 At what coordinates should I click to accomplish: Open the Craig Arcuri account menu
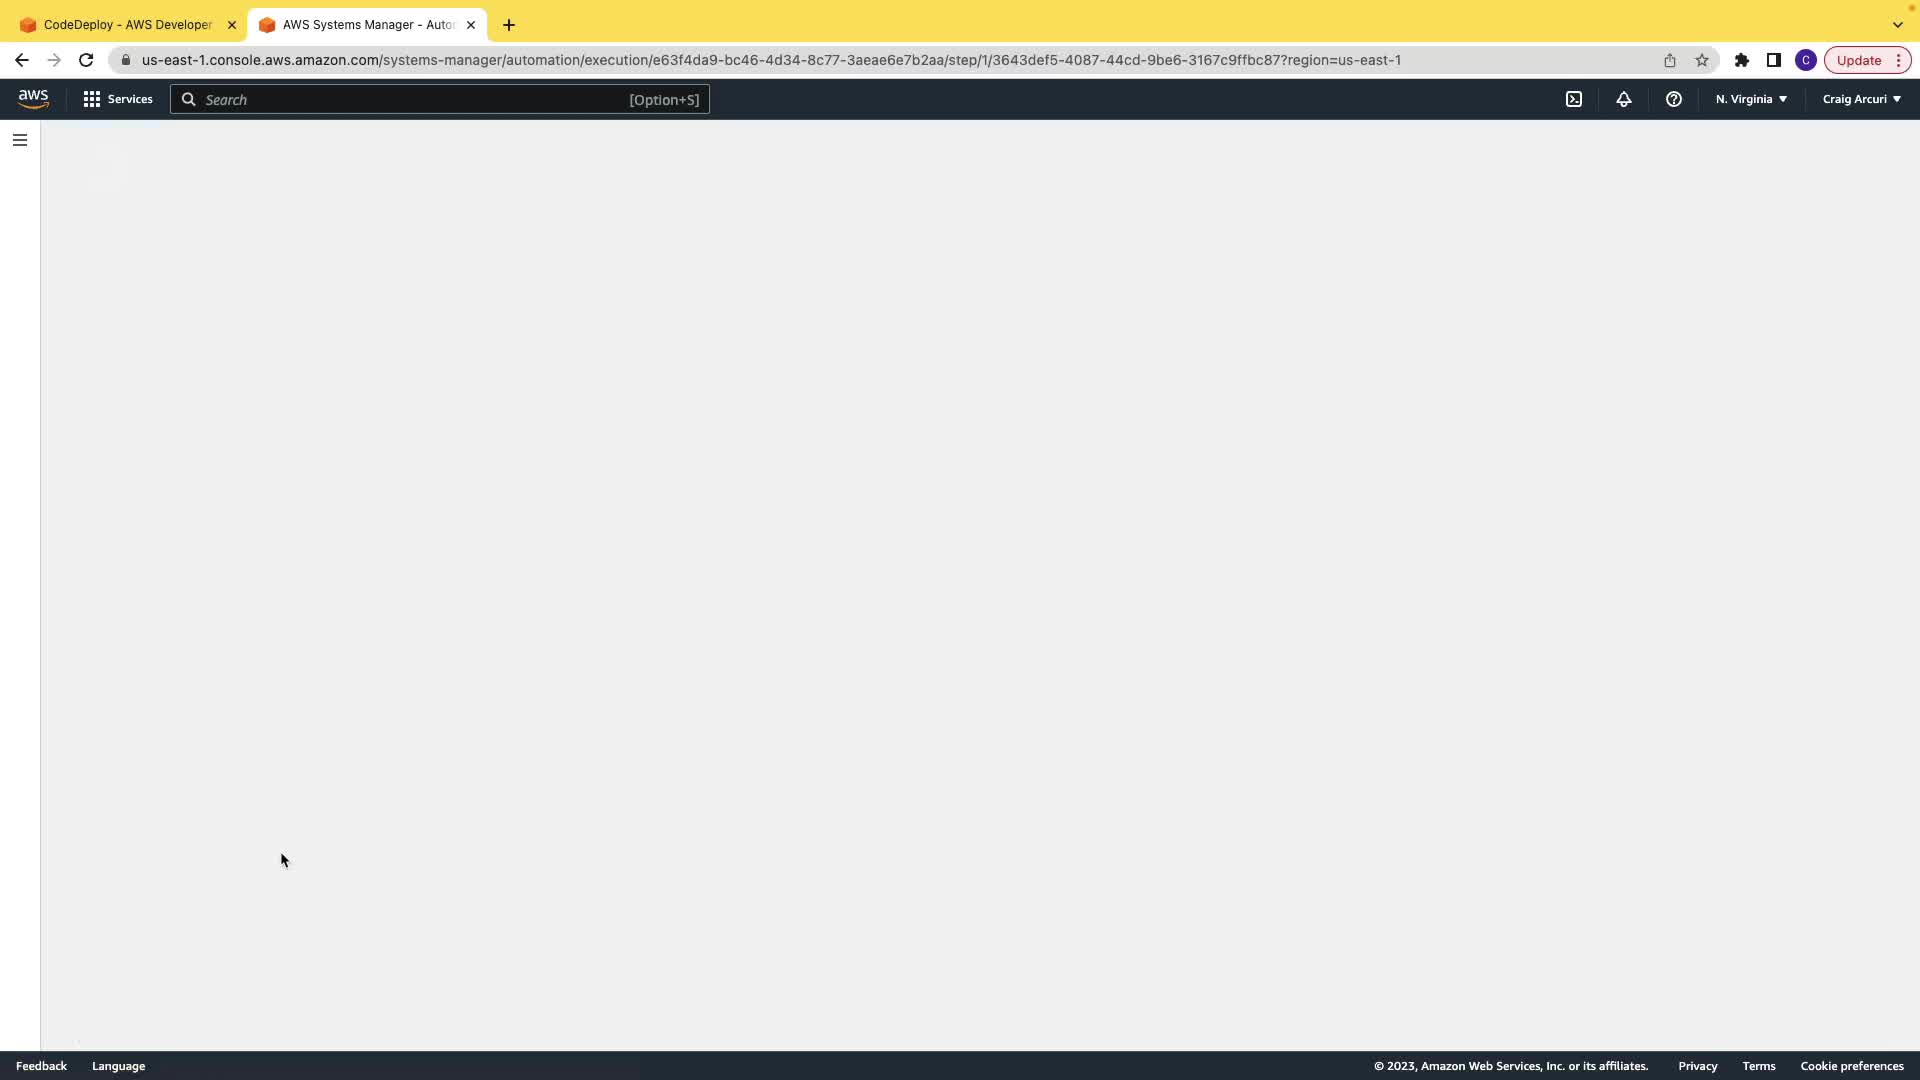tap(1861, 99)
